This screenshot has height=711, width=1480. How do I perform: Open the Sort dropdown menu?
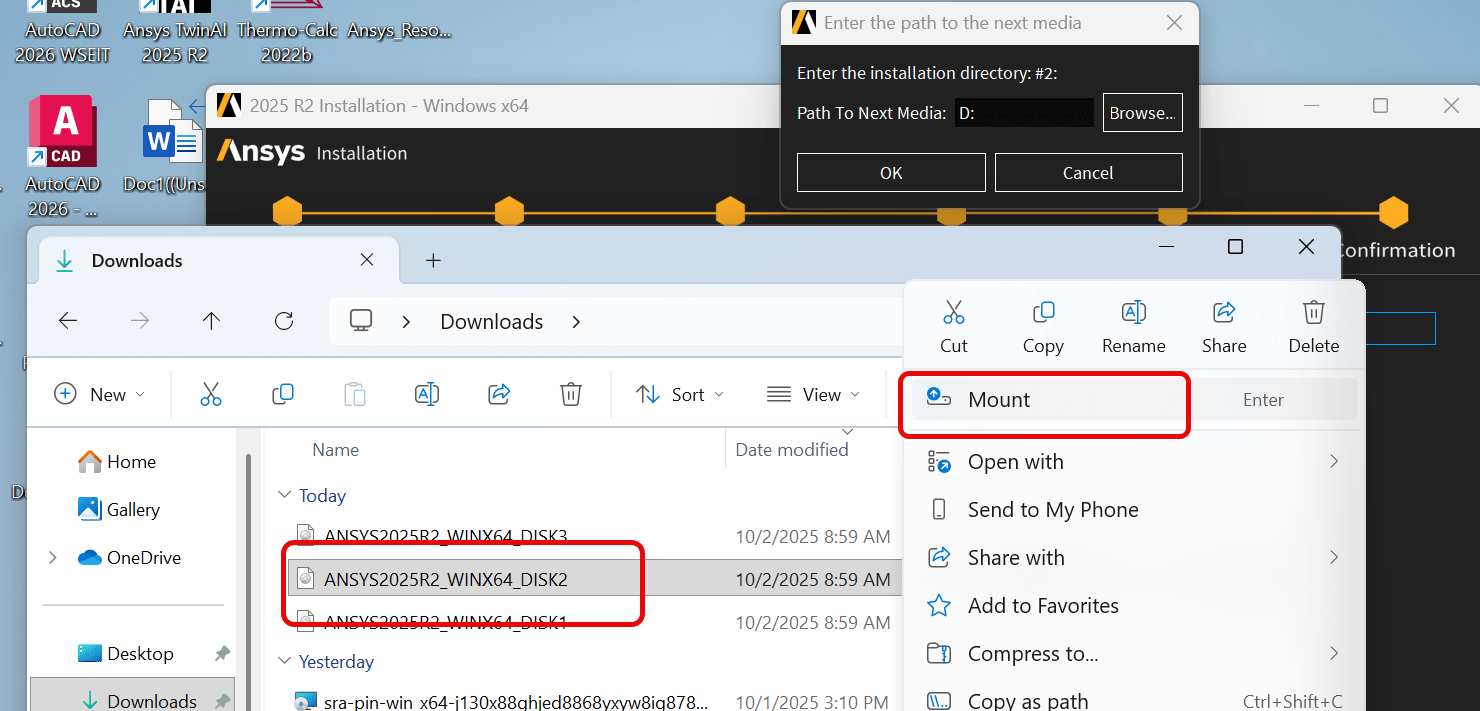coord(680,394)
